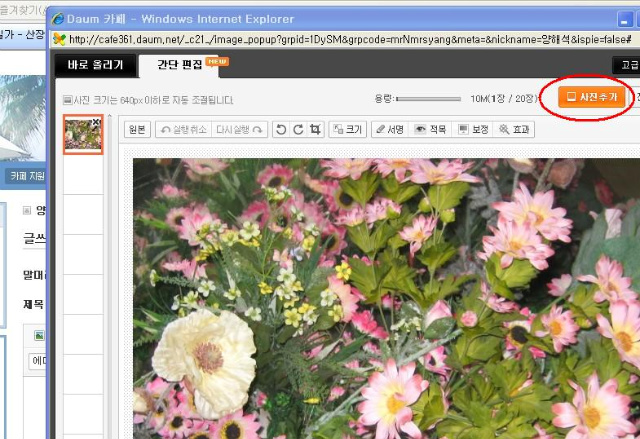Open the 크기 (resize) tool

coord(348,130)
